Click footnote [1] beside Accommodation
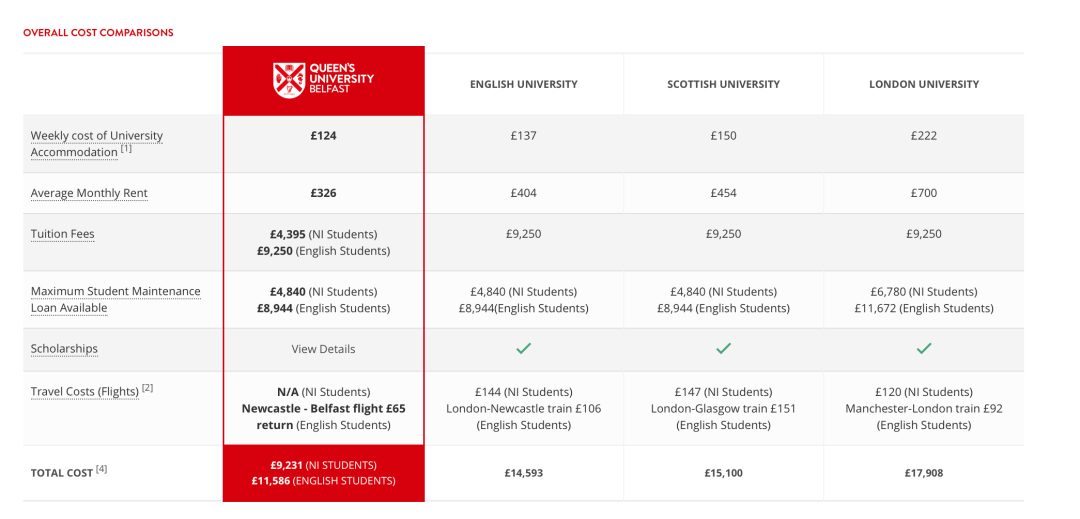 pos(126,148)
